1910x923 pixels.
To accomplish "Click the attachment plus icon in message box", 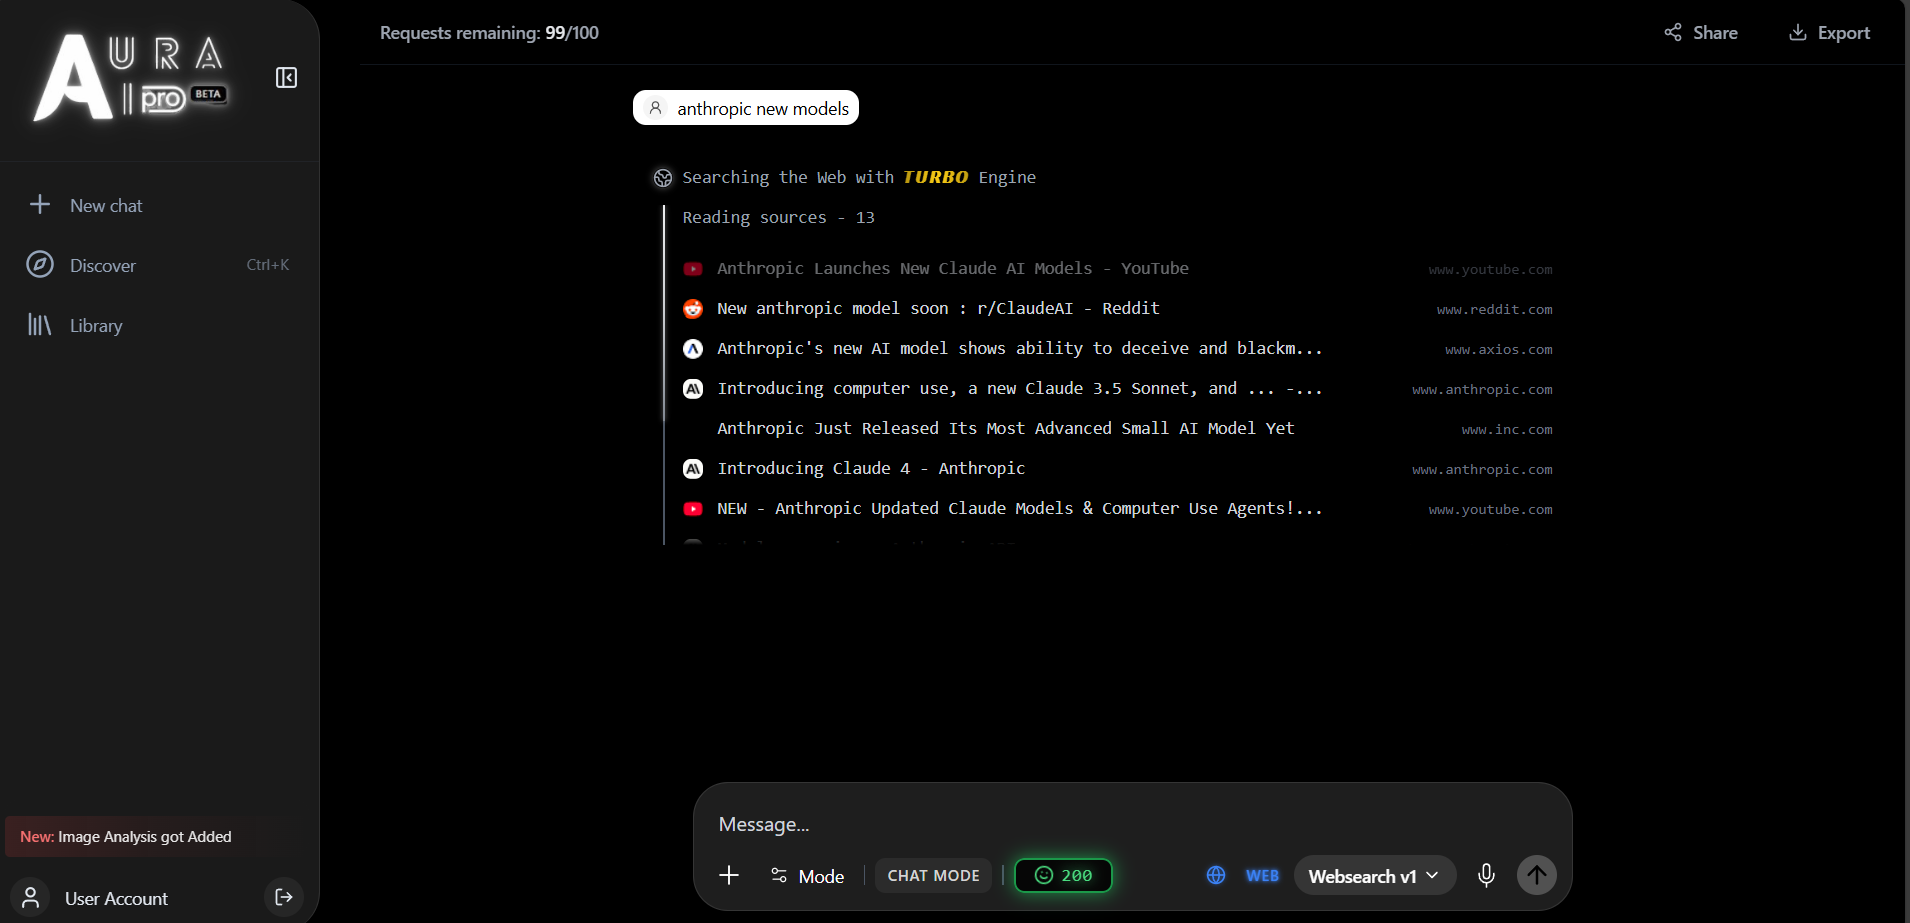I will [729, 876].
